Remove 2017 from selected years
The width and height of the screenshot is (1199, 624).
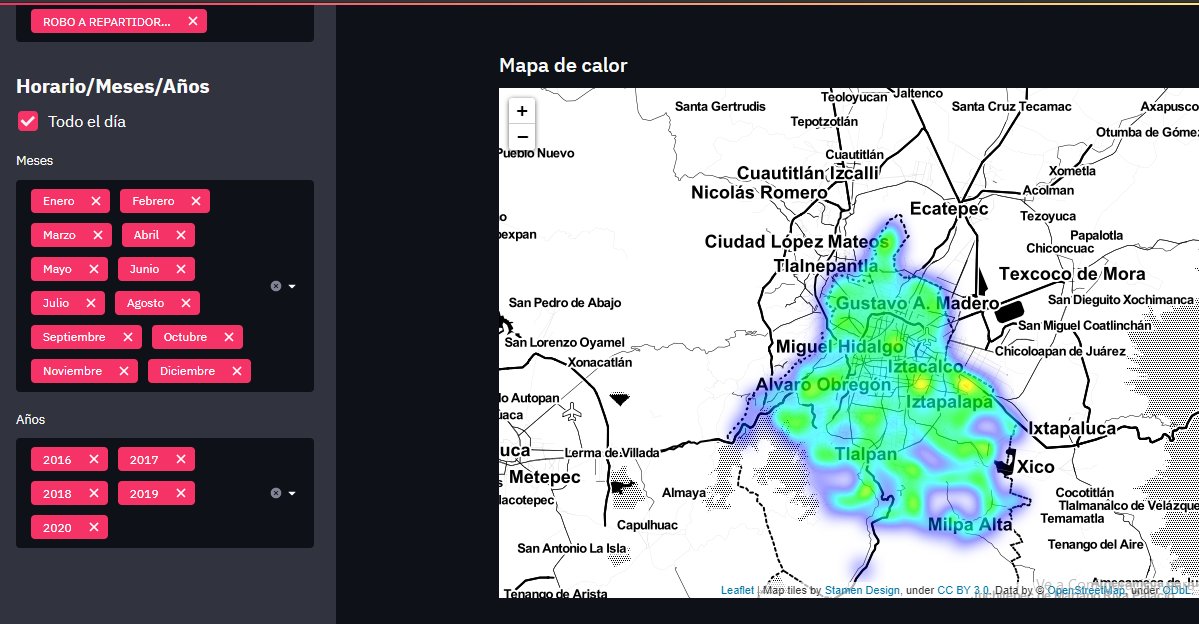click(x=180, y=460)
